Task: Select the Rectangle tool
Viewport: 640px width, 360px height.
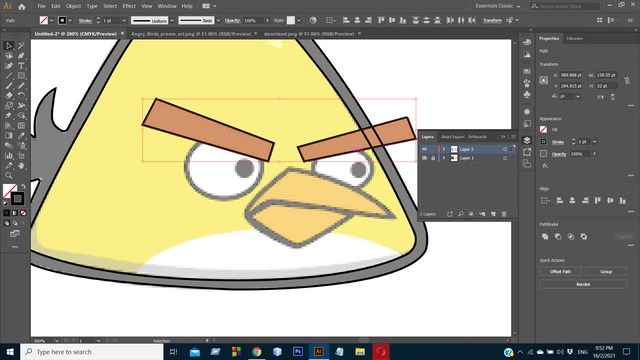Action: point(21,76)
